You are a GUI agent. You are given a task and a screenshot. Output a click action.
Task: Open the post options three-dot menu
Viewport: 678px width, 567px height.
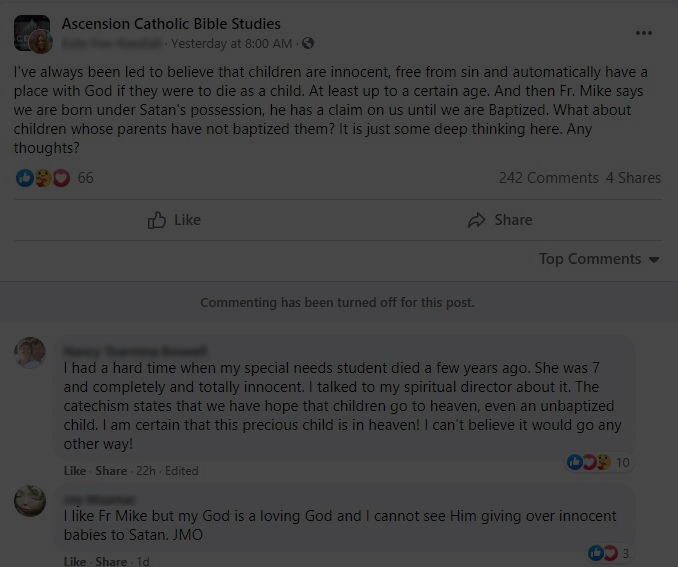[643, 33]
